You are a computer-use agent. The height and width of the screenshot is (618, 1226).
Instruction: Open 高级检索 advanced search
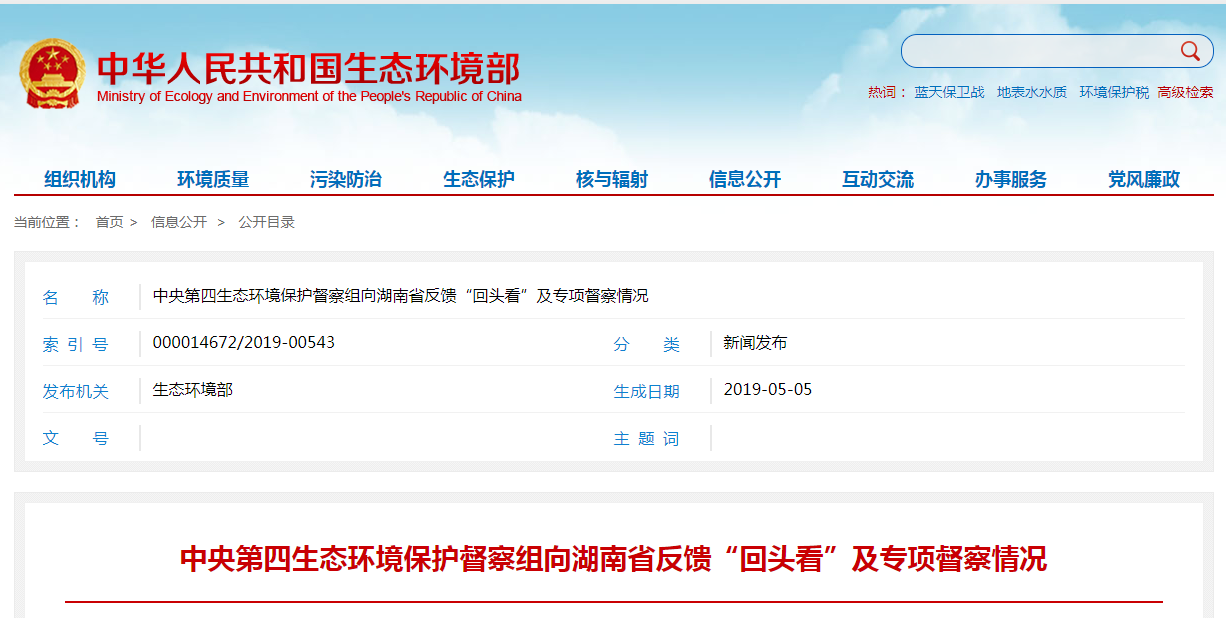1185,92
